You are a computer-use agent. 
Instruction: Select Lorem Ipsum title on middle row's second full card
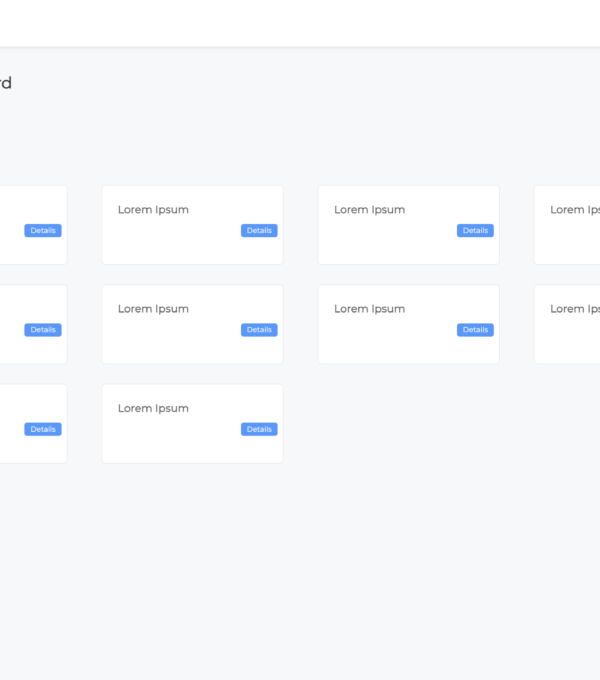coord(369,309)
